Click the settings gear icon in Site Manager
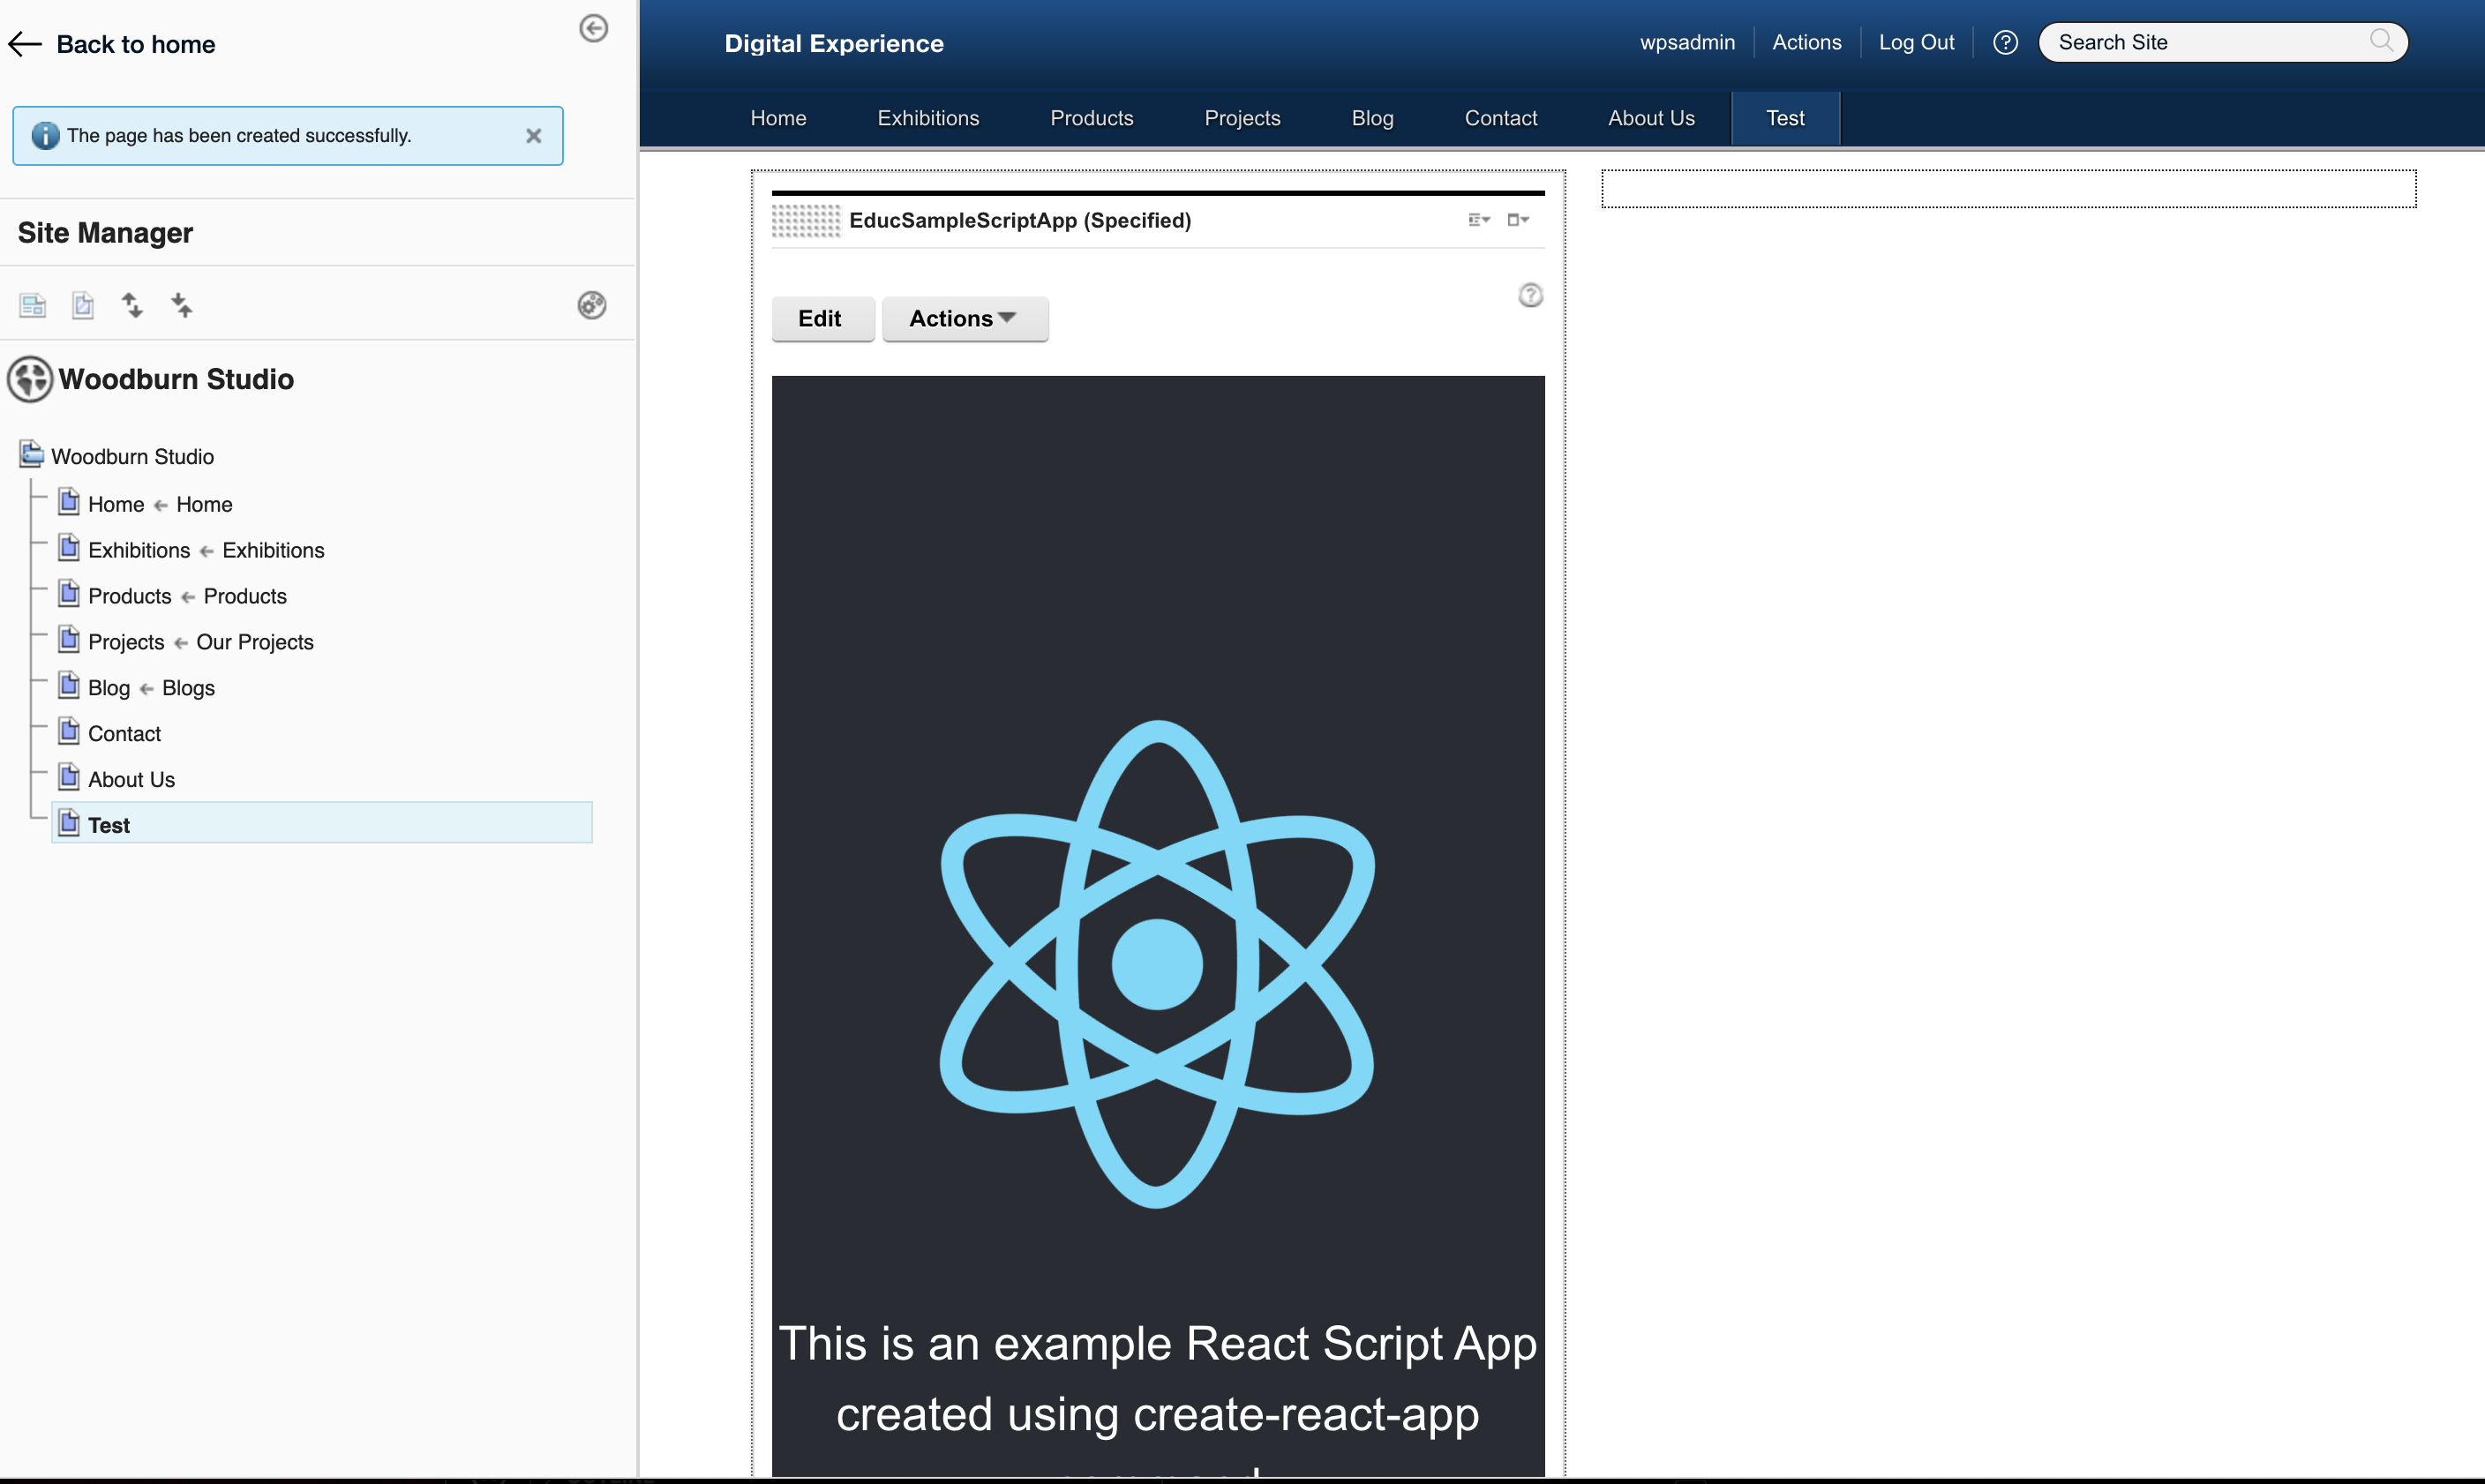Image resolution: width=2485 pixels, height=1484 pixels. click(591, 304)
